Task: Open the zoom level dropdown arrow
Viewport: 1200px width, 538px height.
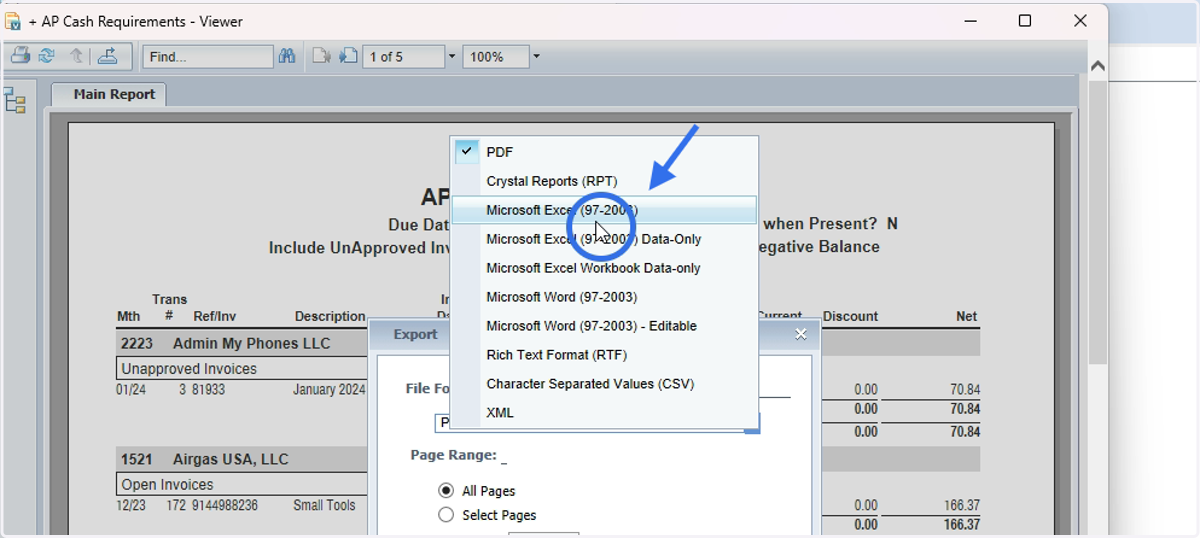Action: [536, 57]
